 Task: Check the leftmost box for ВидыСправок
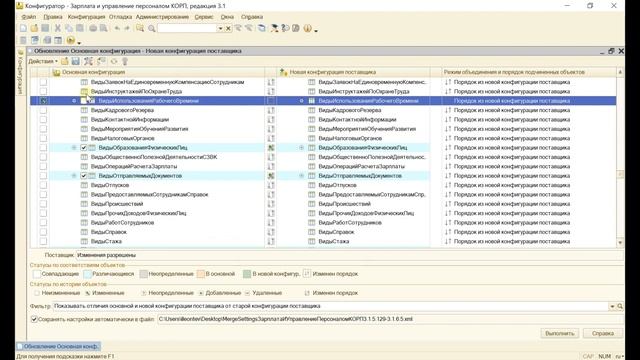(43, 232)
